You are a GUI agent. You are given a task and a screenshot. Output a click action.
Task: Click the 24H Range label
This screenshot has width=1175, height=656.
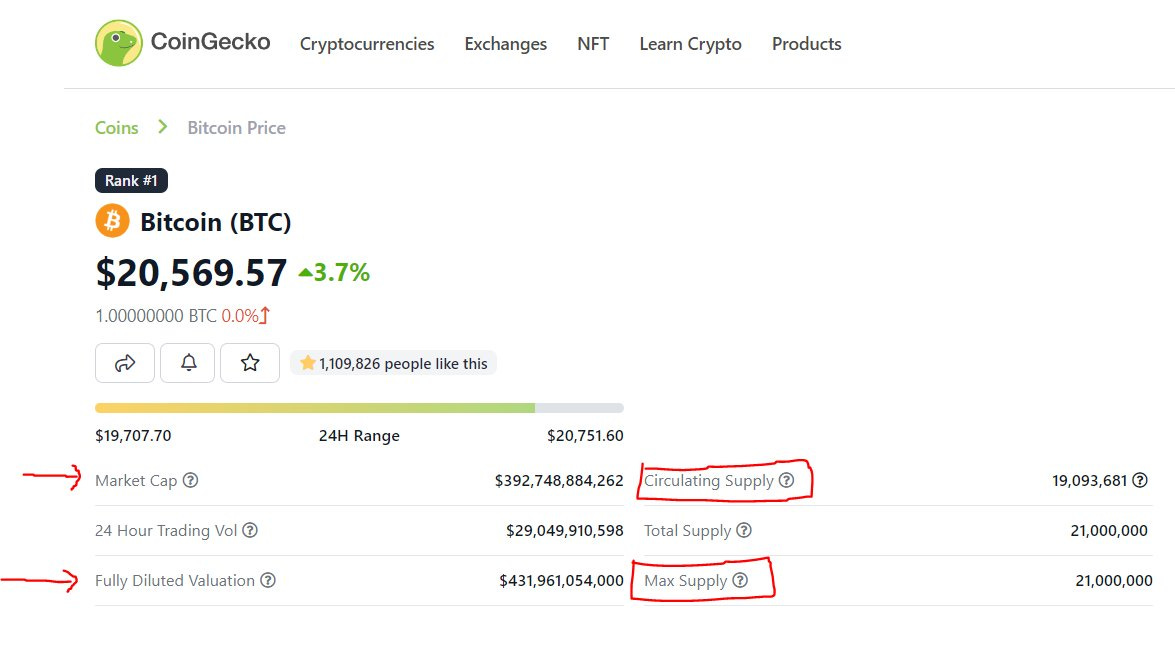359,436
